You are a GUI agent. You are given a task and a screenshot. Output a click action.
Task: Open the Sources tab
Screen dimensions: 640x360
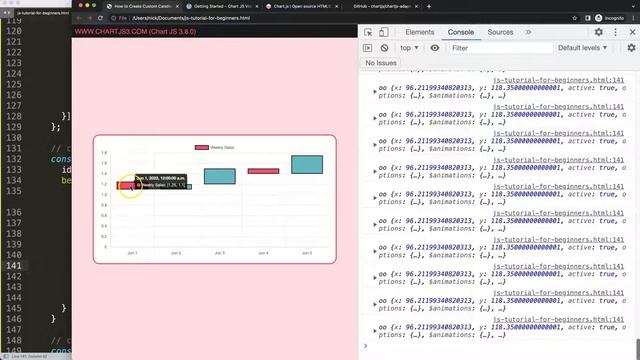click(500, 32)
